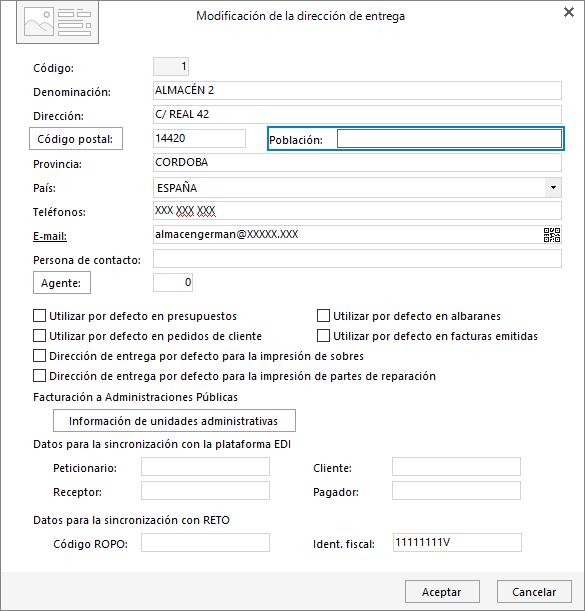Tick Utilizar por defecto en facturas emitidas
The image size is (585, 611).
(323, 336)
